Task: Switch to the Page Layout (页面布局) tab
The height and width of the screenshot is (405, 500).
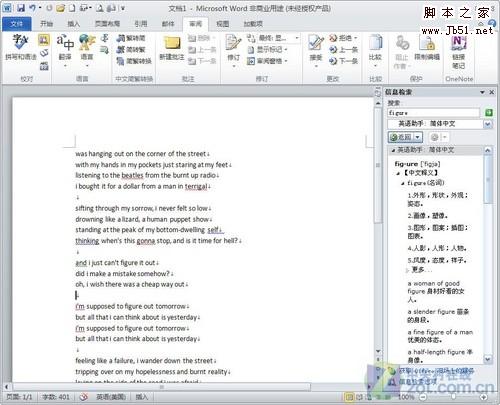Action: [107, 24]
